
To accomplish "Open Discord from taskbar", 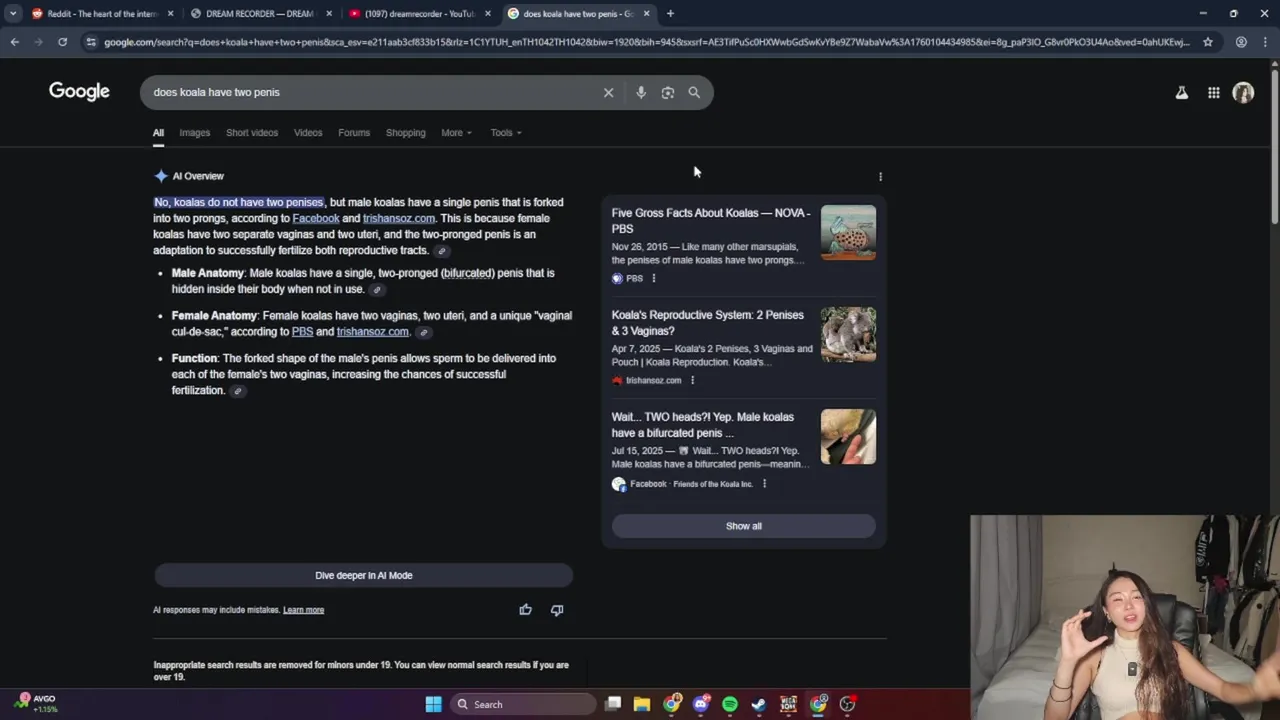I will click(x=701, y=704).
